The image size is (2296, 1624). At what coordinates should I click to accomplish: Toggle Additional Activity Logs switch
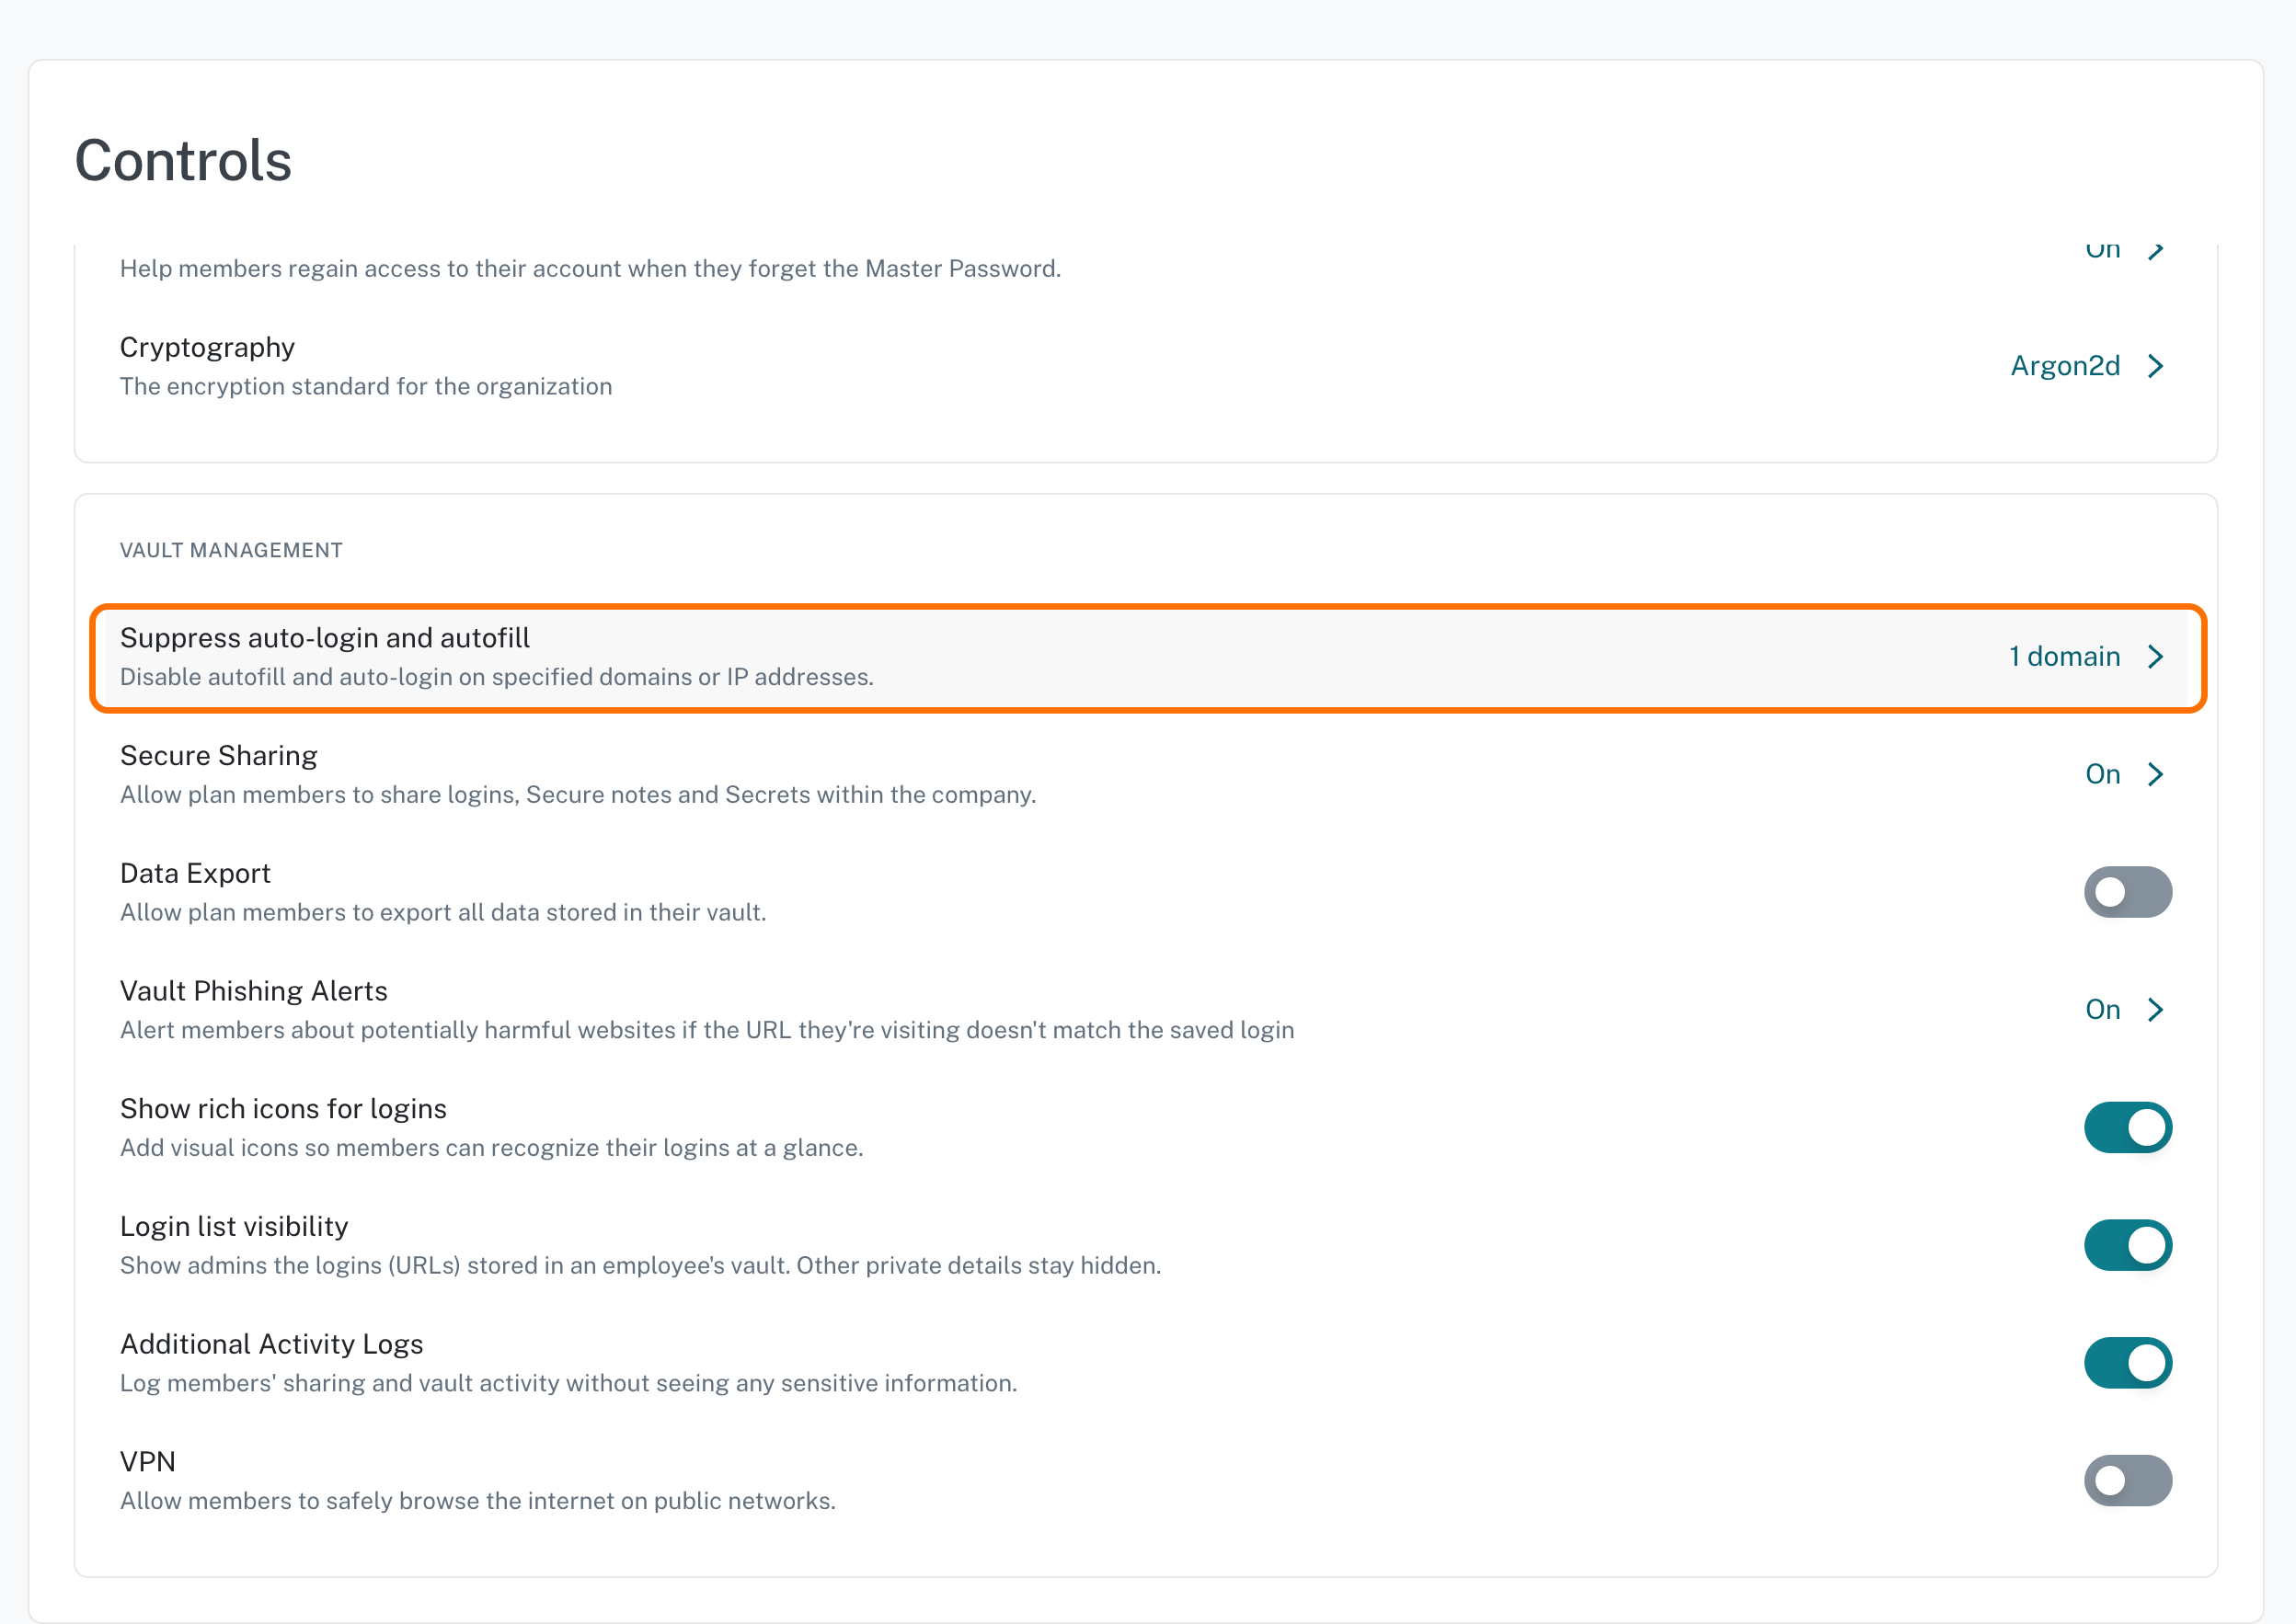[x=2127, y=1363]
